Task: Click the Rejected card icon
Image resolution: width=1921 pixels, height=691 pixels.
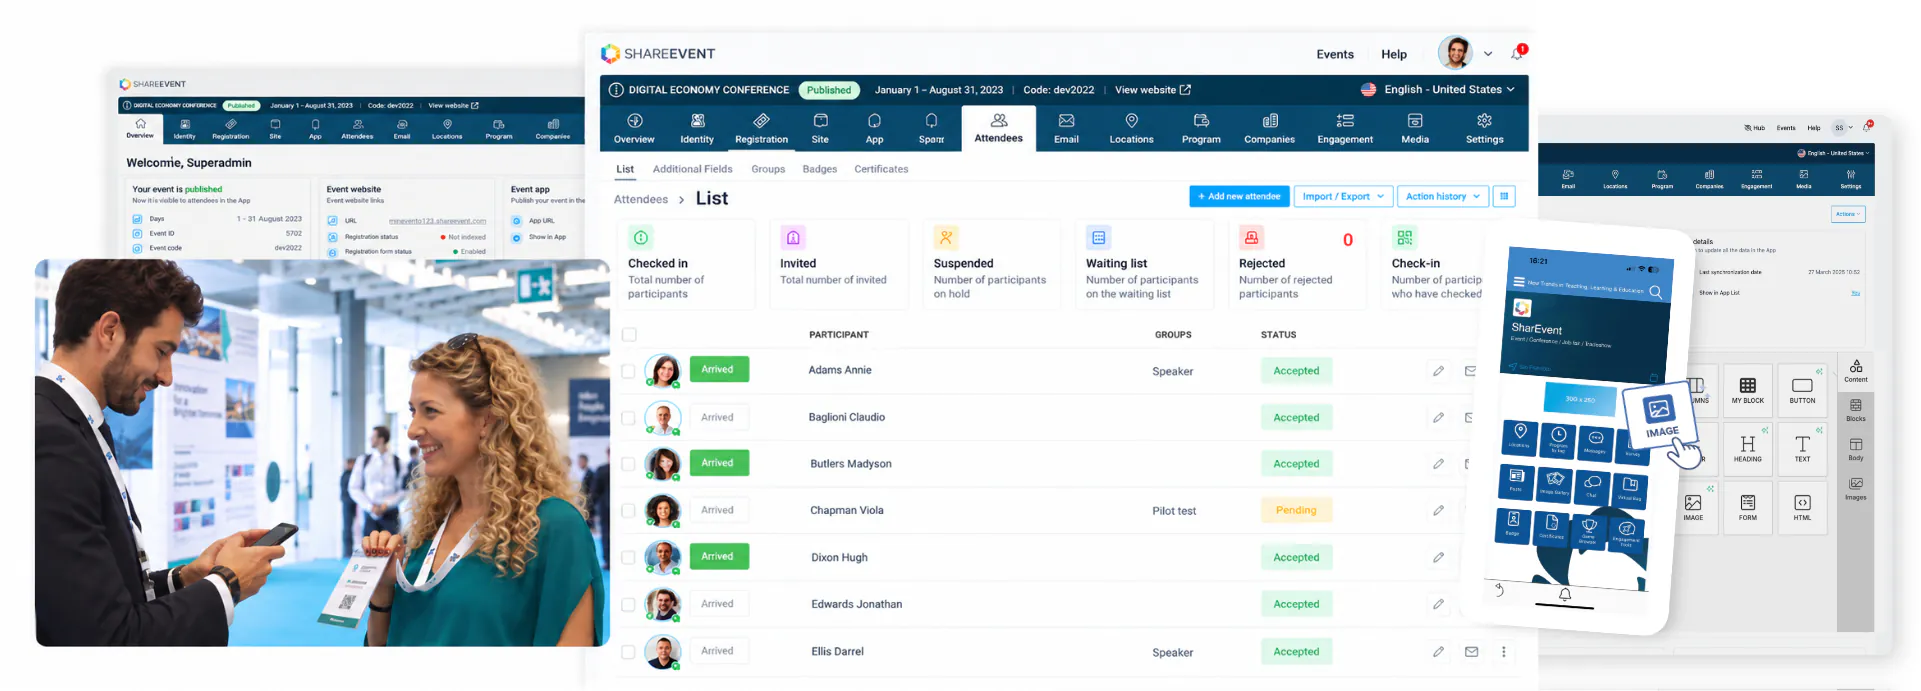Action: [x=1251, y=238]
